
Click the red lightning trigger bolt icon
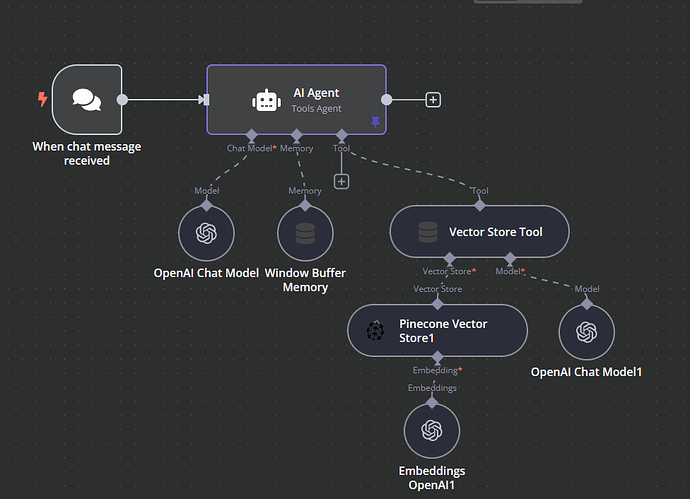click(x=42, y=99)
